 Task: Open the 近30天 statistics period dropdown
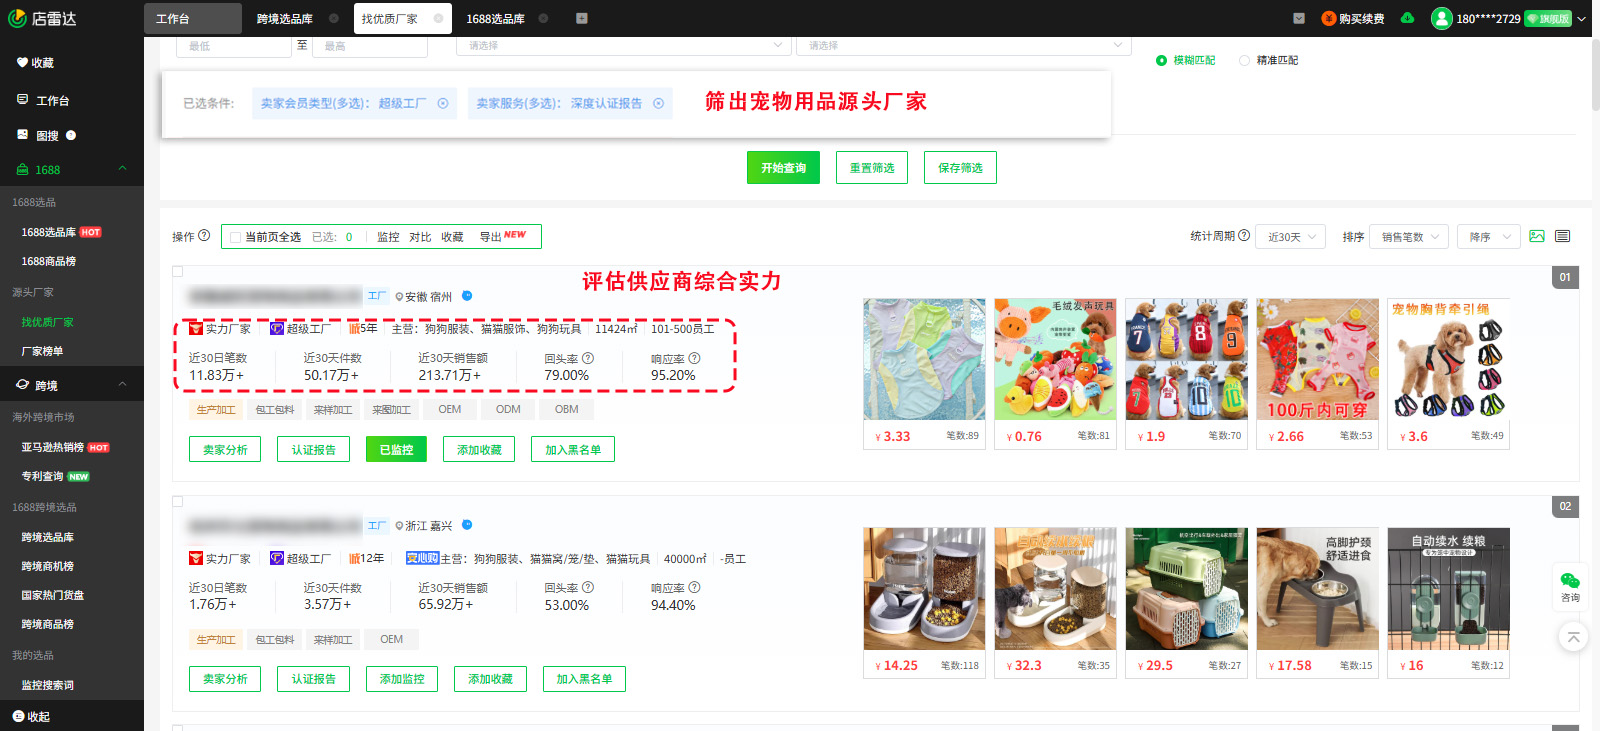pos(1291,237)
